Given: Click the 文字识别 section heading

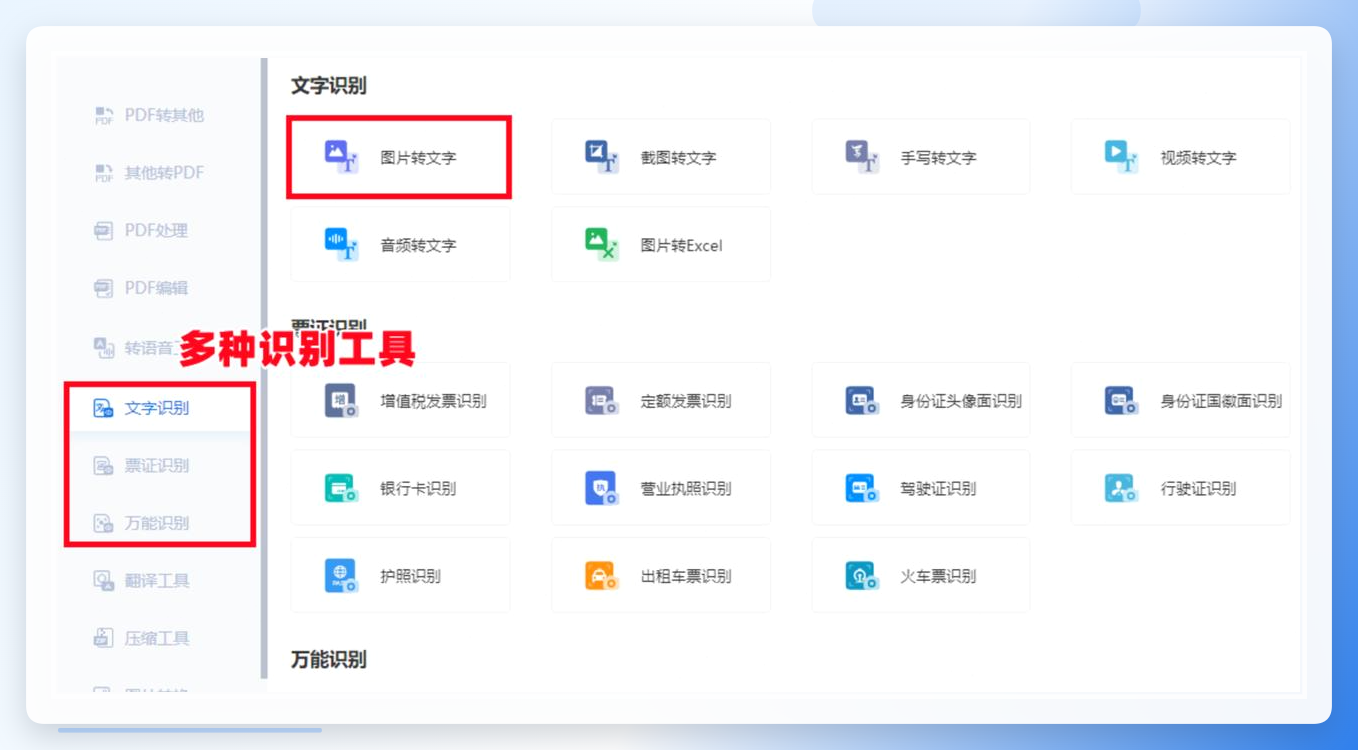Looking at the screenshot, I should click(x=328, y=86).
